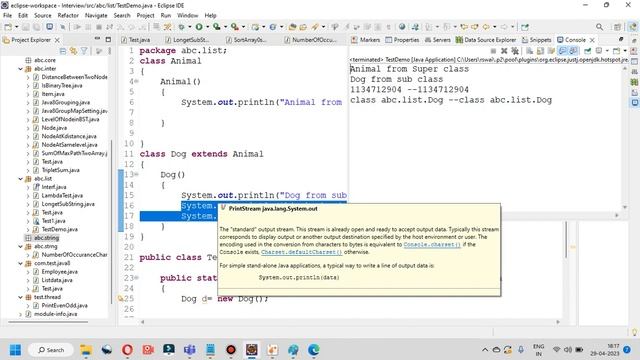Click the Terminate stop icon in Console
The image size is (640, 360).
pyautogui.click(x=493, y=51)
